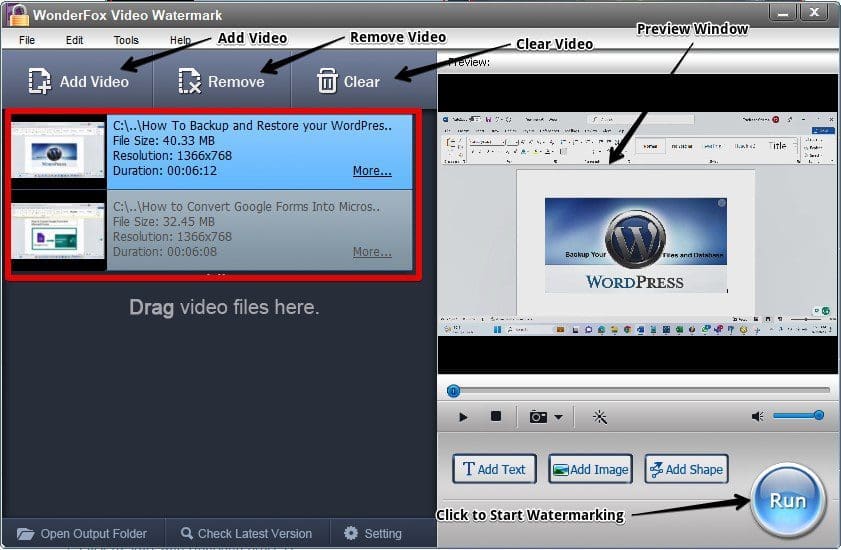Open More link for Google Forms video
841x550 pixels.
pyautogui.click(x=372, y=252)
